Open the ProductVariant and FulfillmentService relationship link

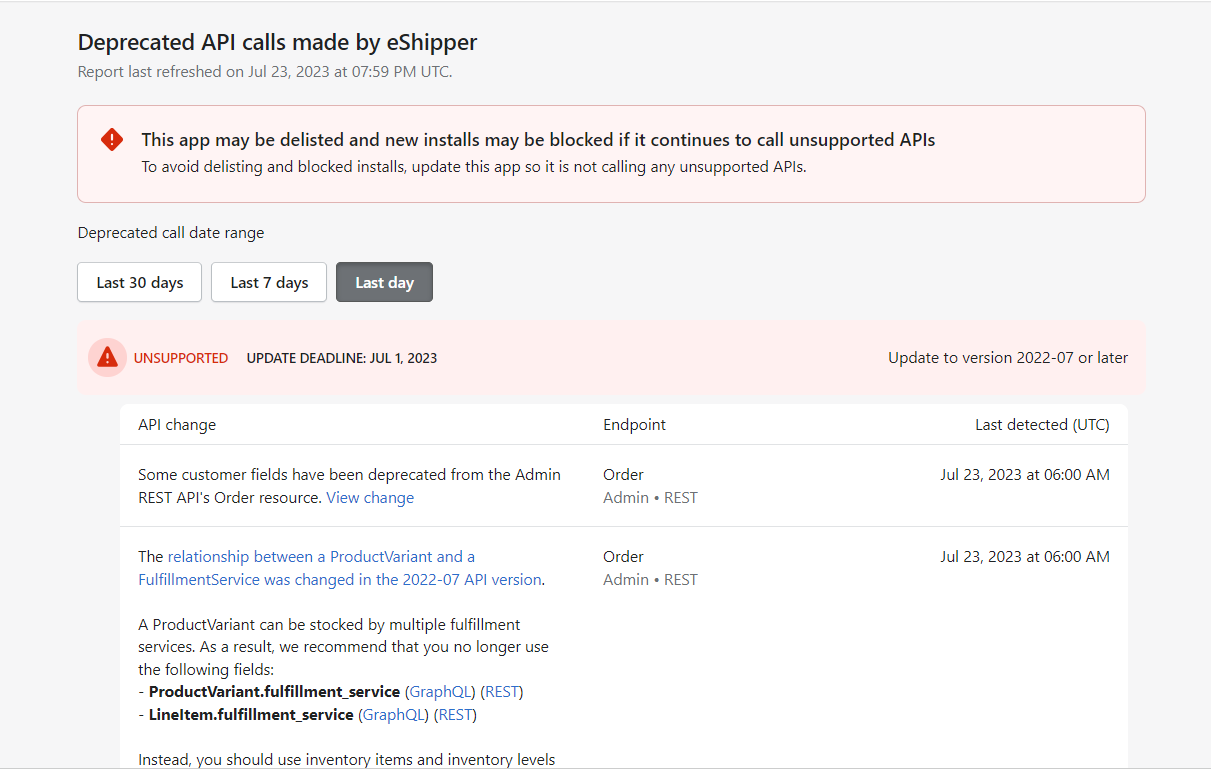coord(340,568)
